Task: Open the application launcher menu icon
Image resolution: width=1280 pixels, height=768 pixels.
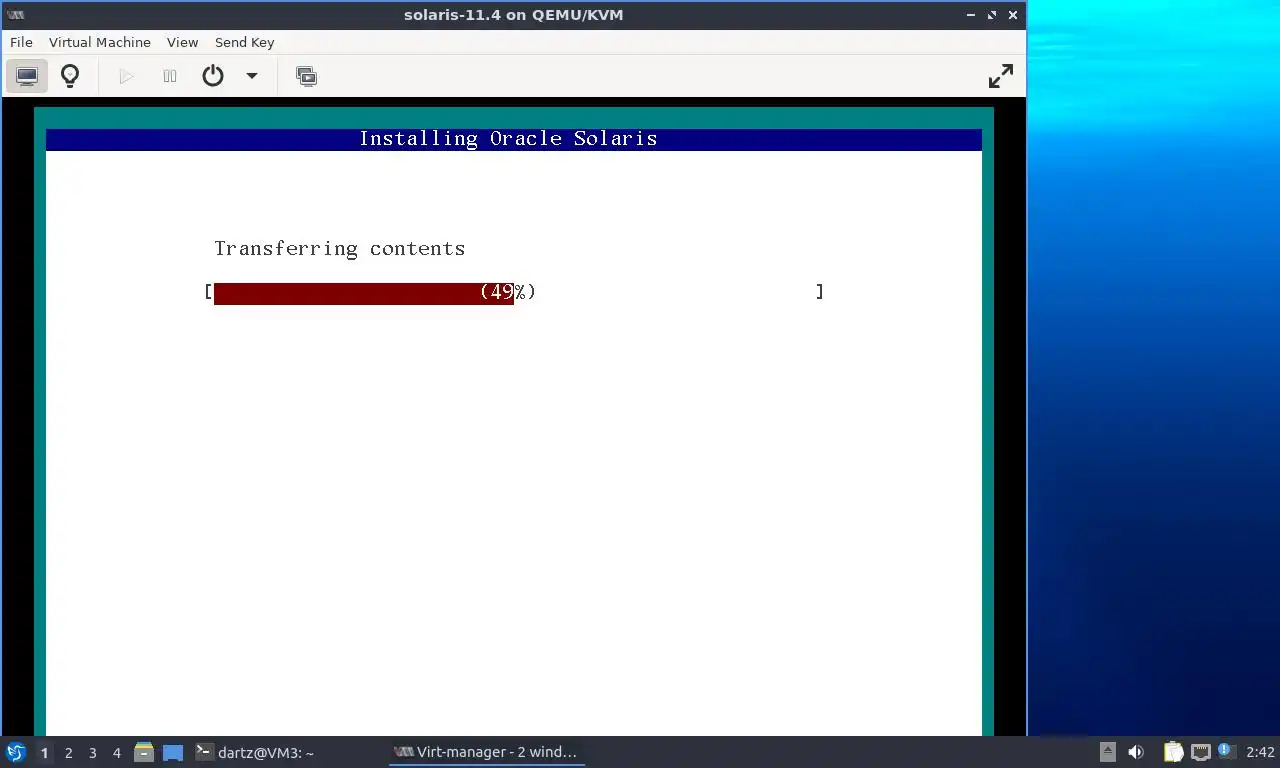Action: (15, 752)
